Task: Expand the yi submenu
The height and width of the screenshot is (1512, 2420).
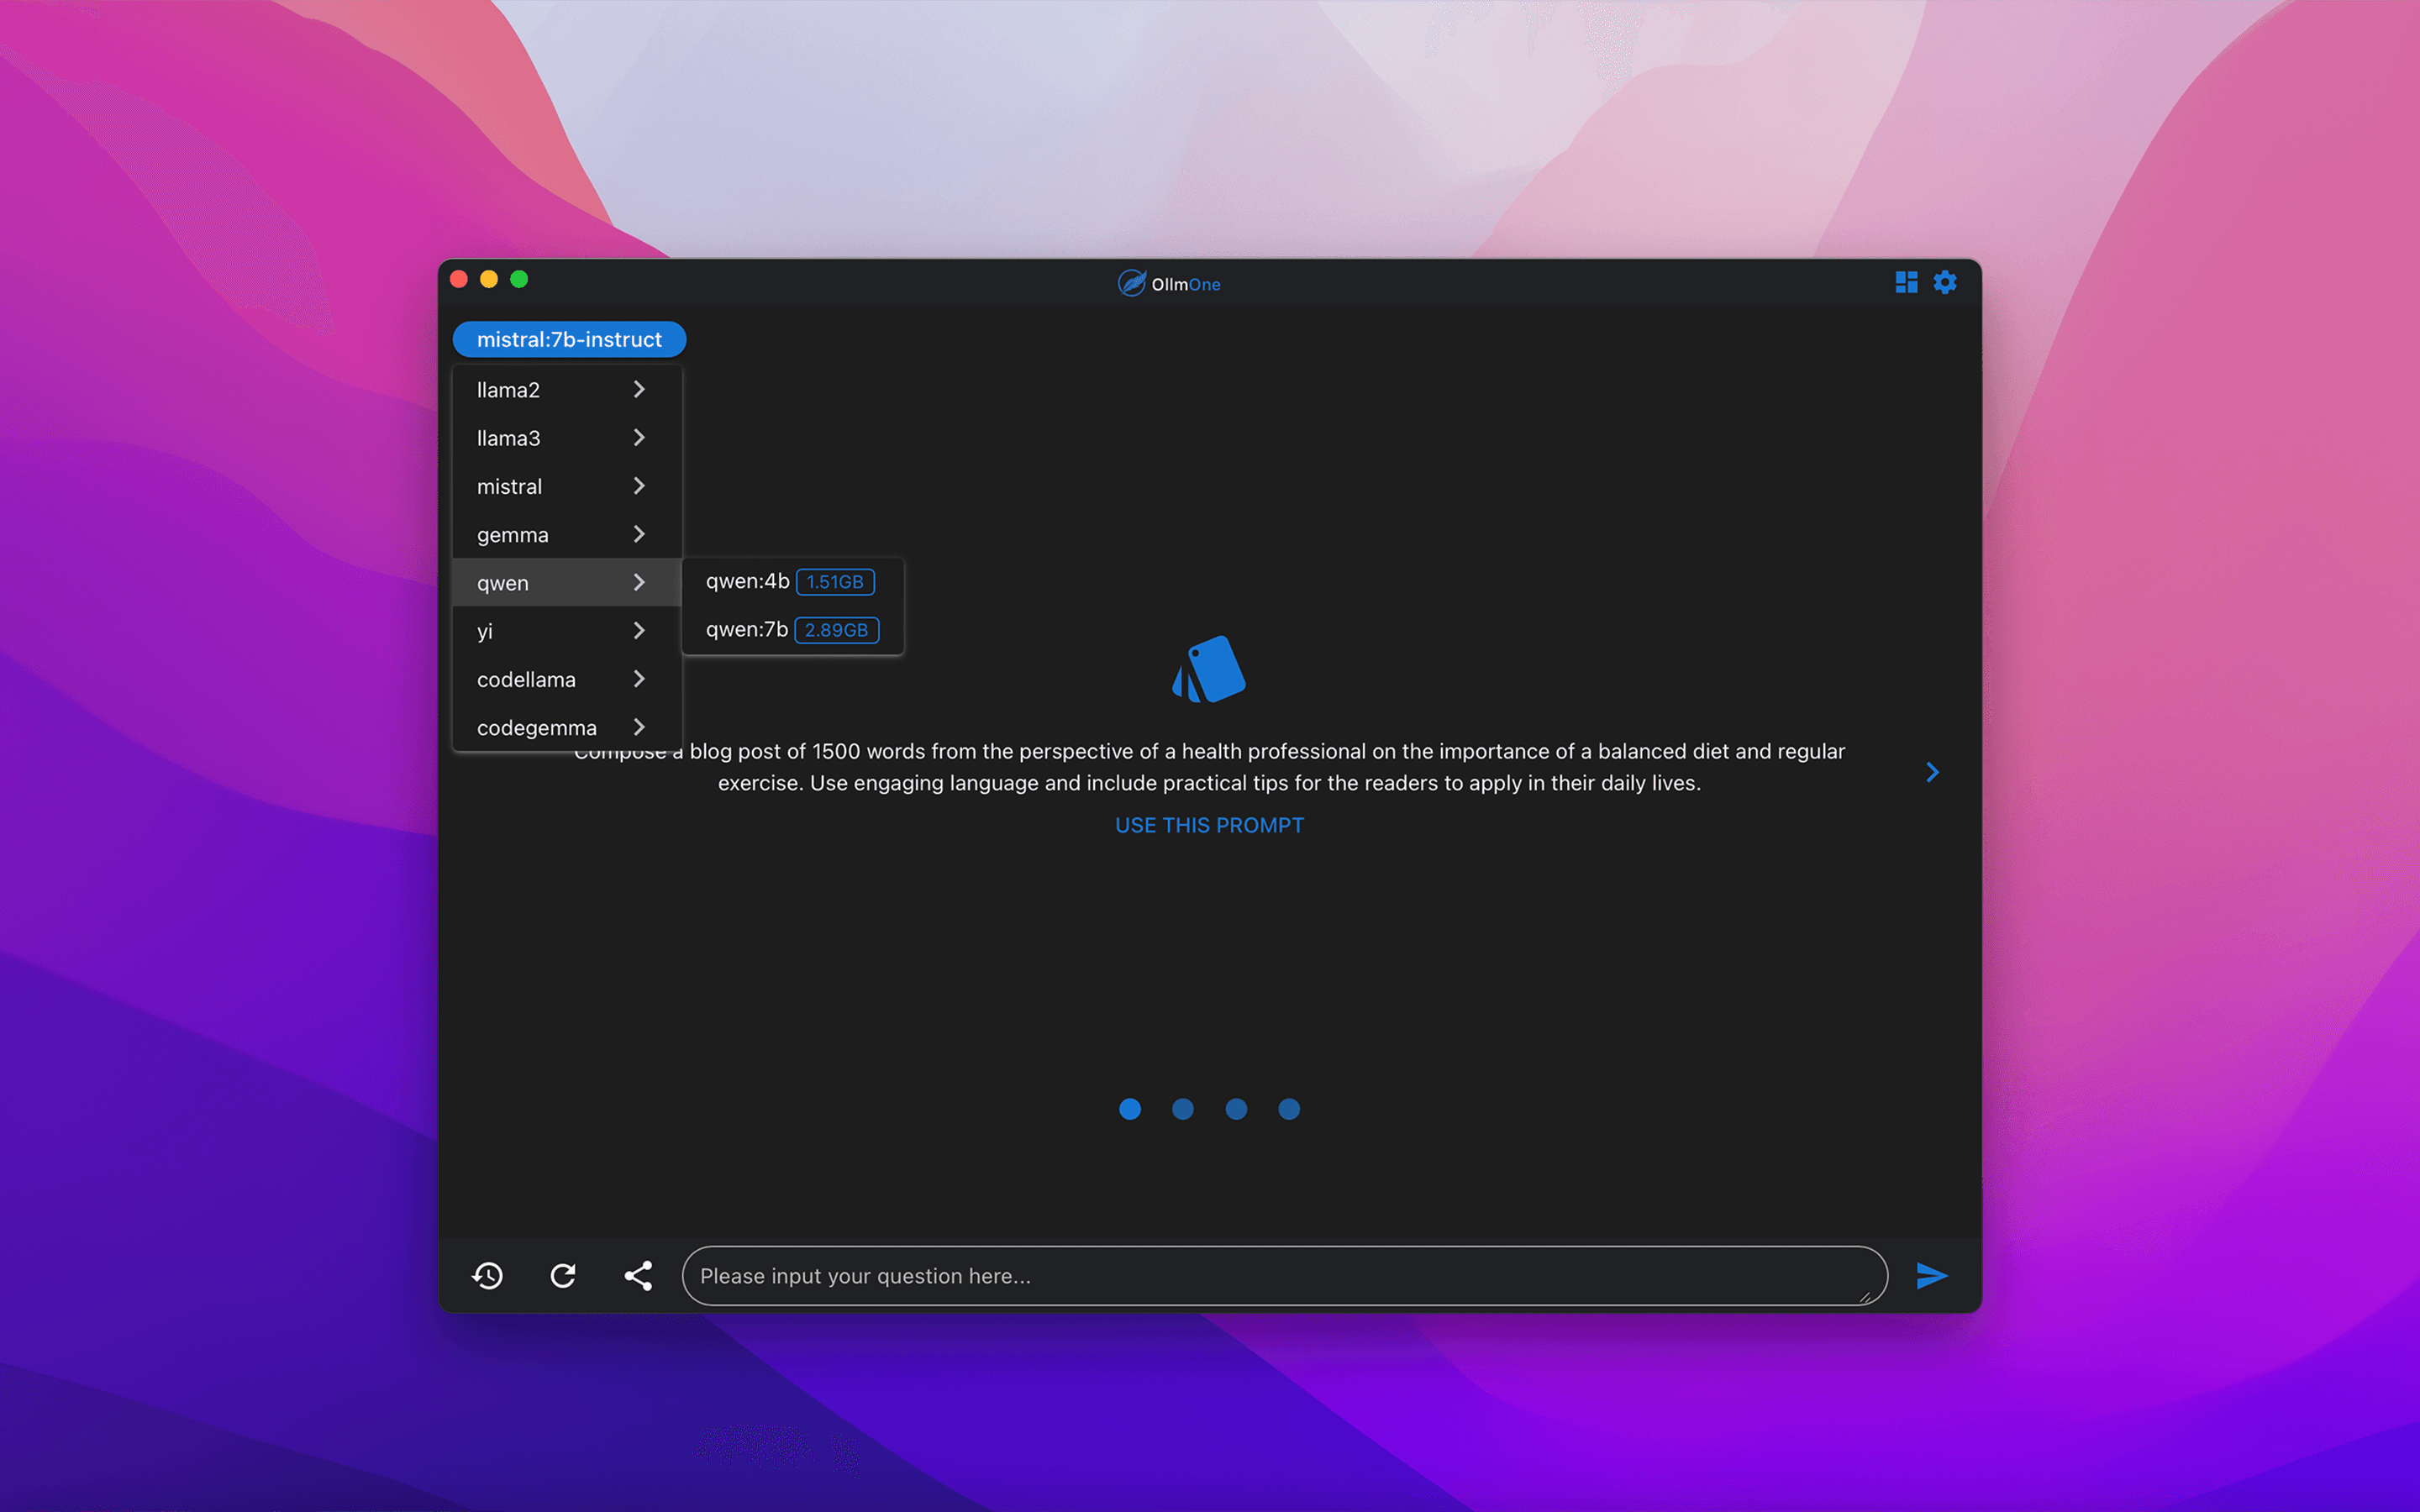Action: pyautogui.click(x=567, y=631)
